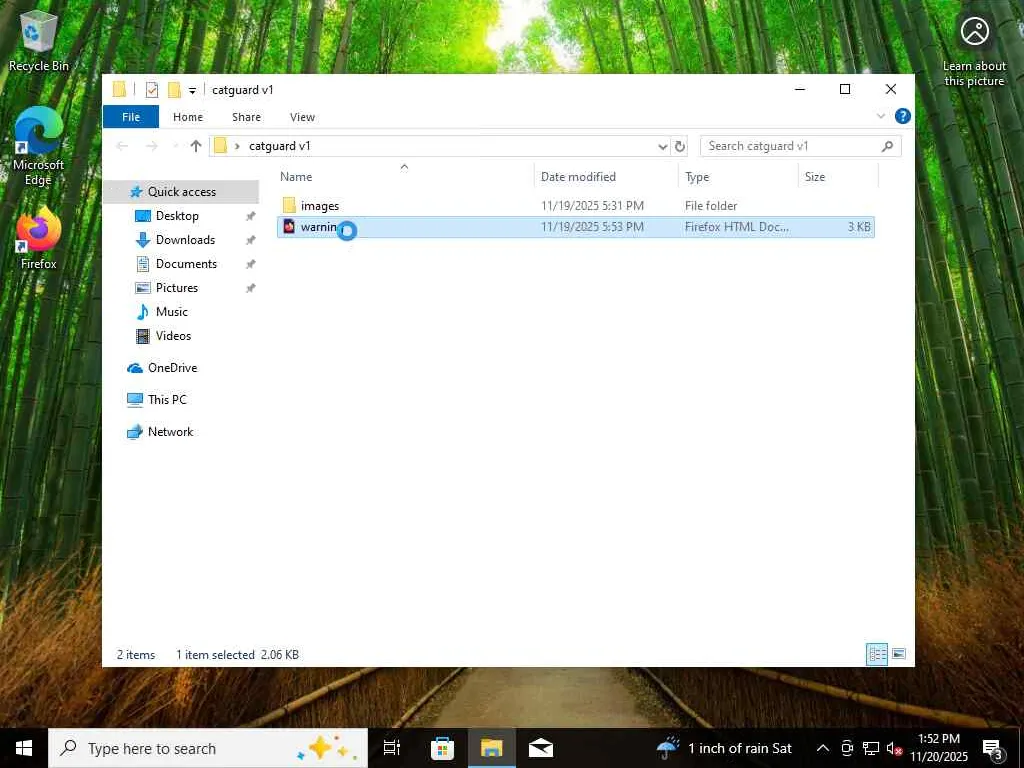Open the Firefox desktop shortcut
Image resolution: width=1024 pixels, height=768 pixels.
coord(39,238)
